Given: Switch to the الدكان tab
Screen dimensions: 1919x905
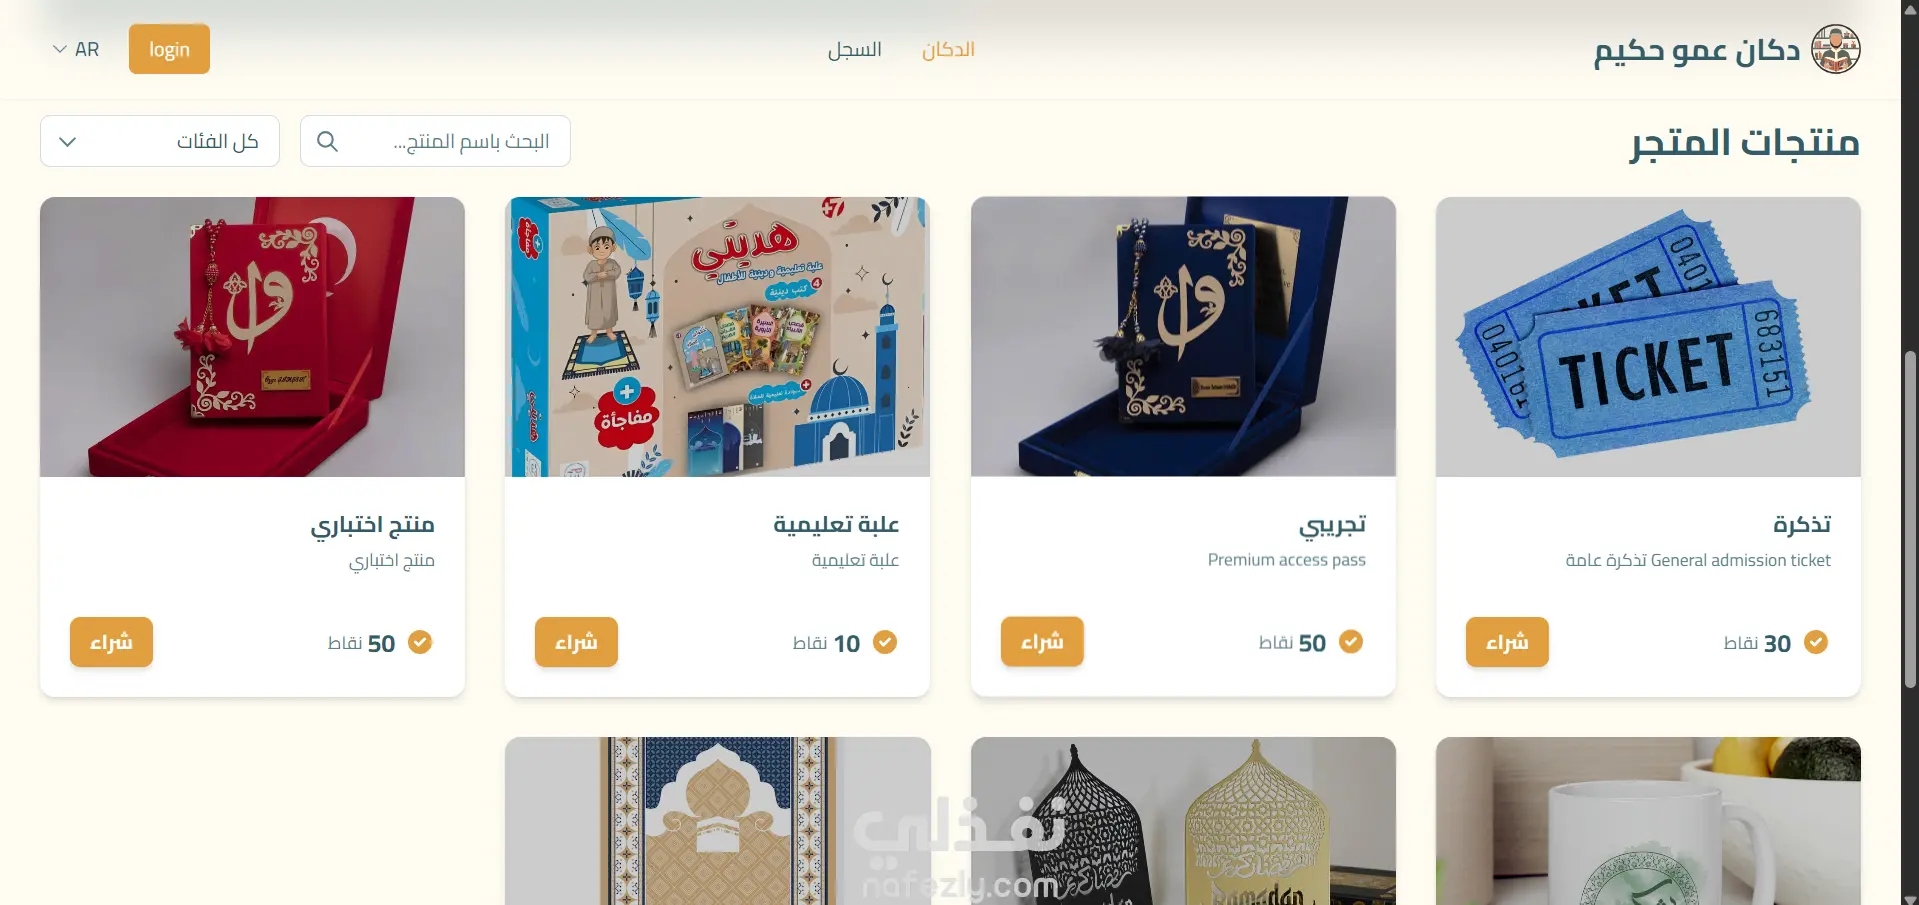Looking at the screenshot, I should 948,50.
